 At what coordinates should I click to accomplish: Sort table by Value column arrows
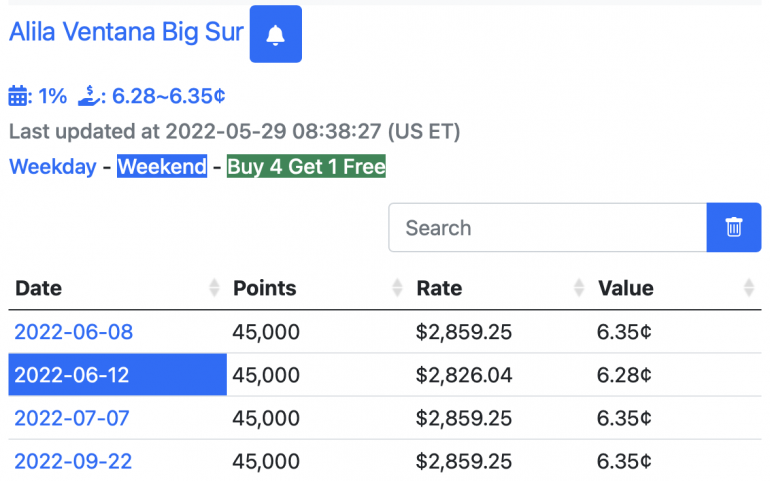point(749,288)
